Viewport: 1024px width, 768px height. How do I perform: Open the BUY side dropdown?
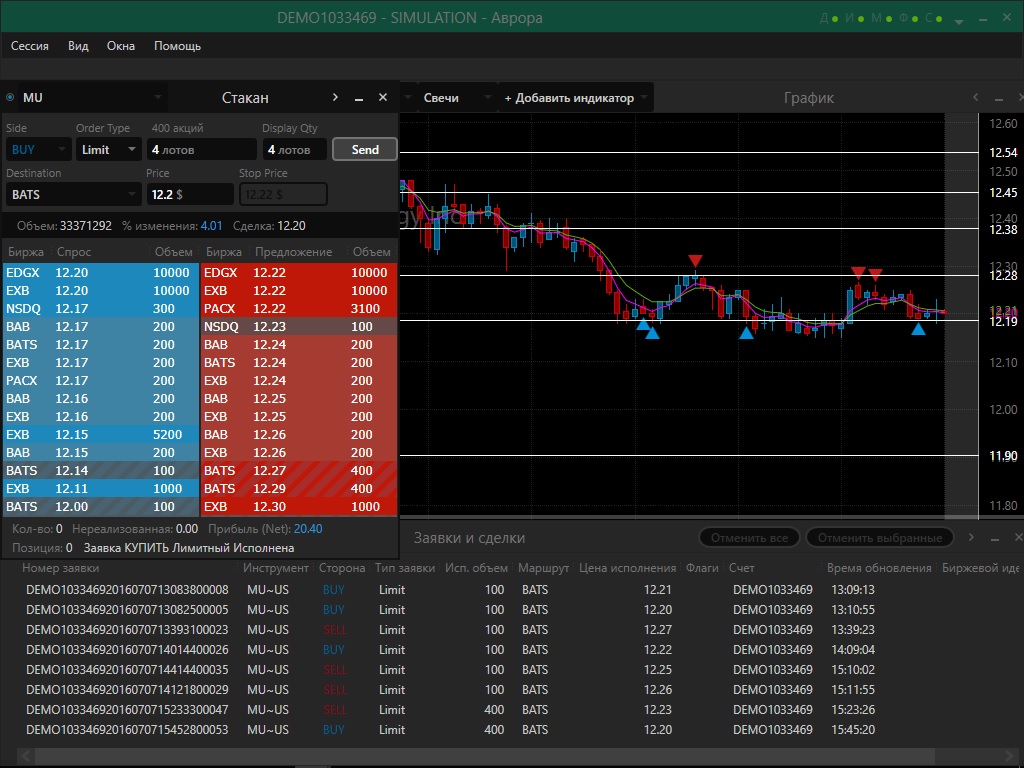(x=38, y=150)
